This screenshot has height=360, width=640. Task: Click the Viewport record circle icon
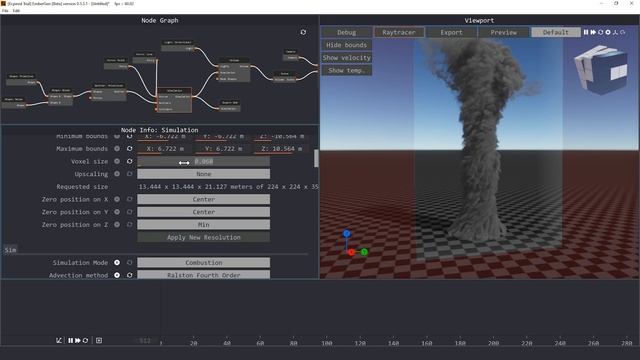click(x=608, y=32)
